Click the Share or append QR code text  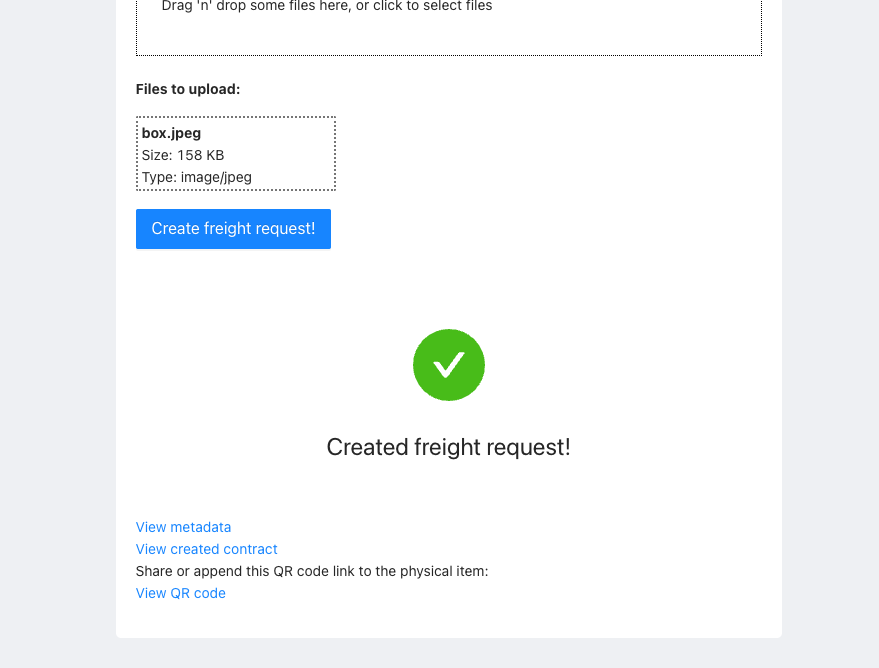(312, 571)
